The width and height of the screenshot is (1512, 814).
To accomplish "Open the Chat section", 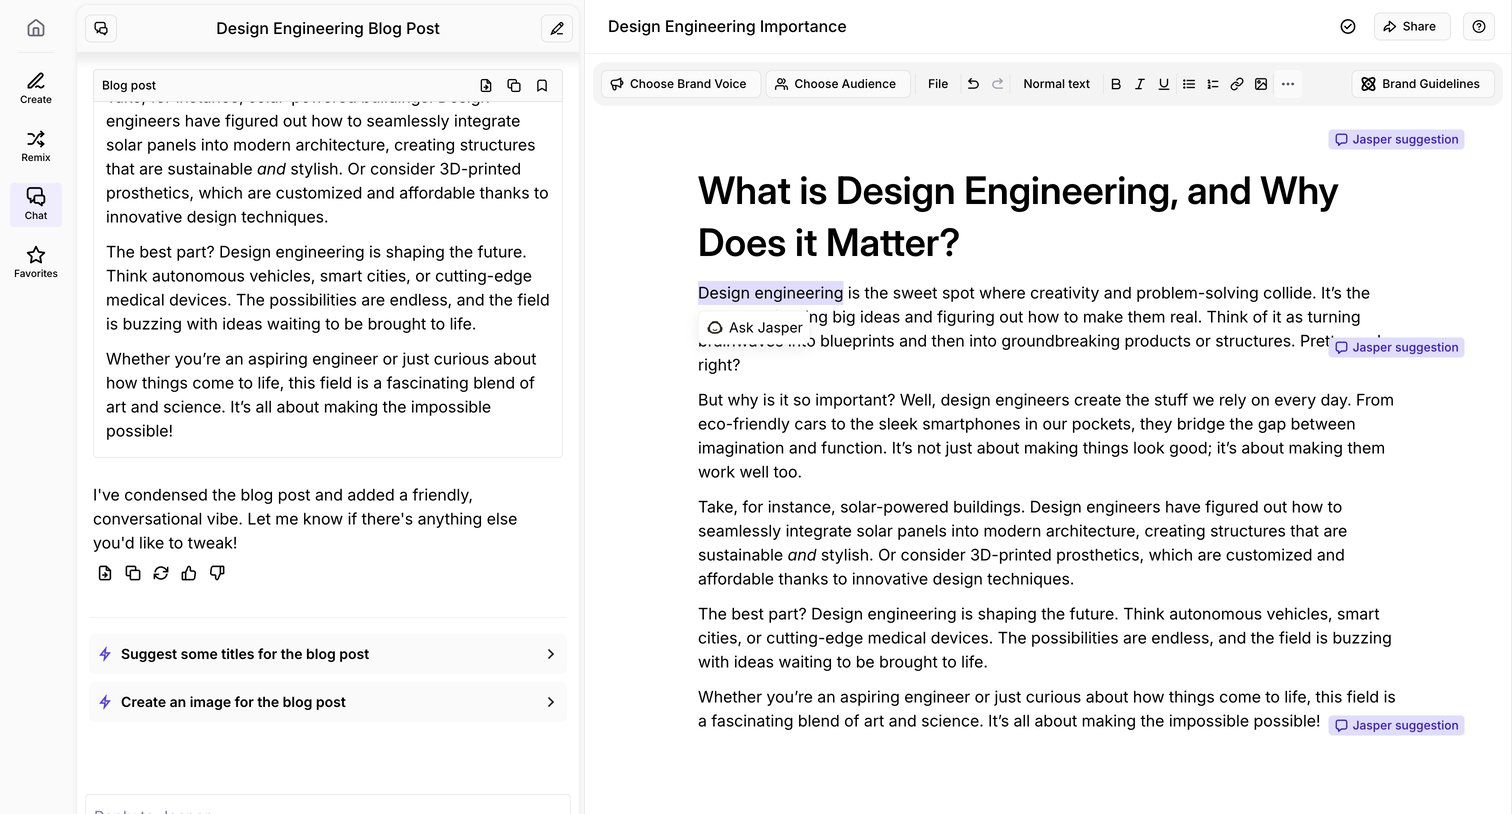I will coord(36,204).
